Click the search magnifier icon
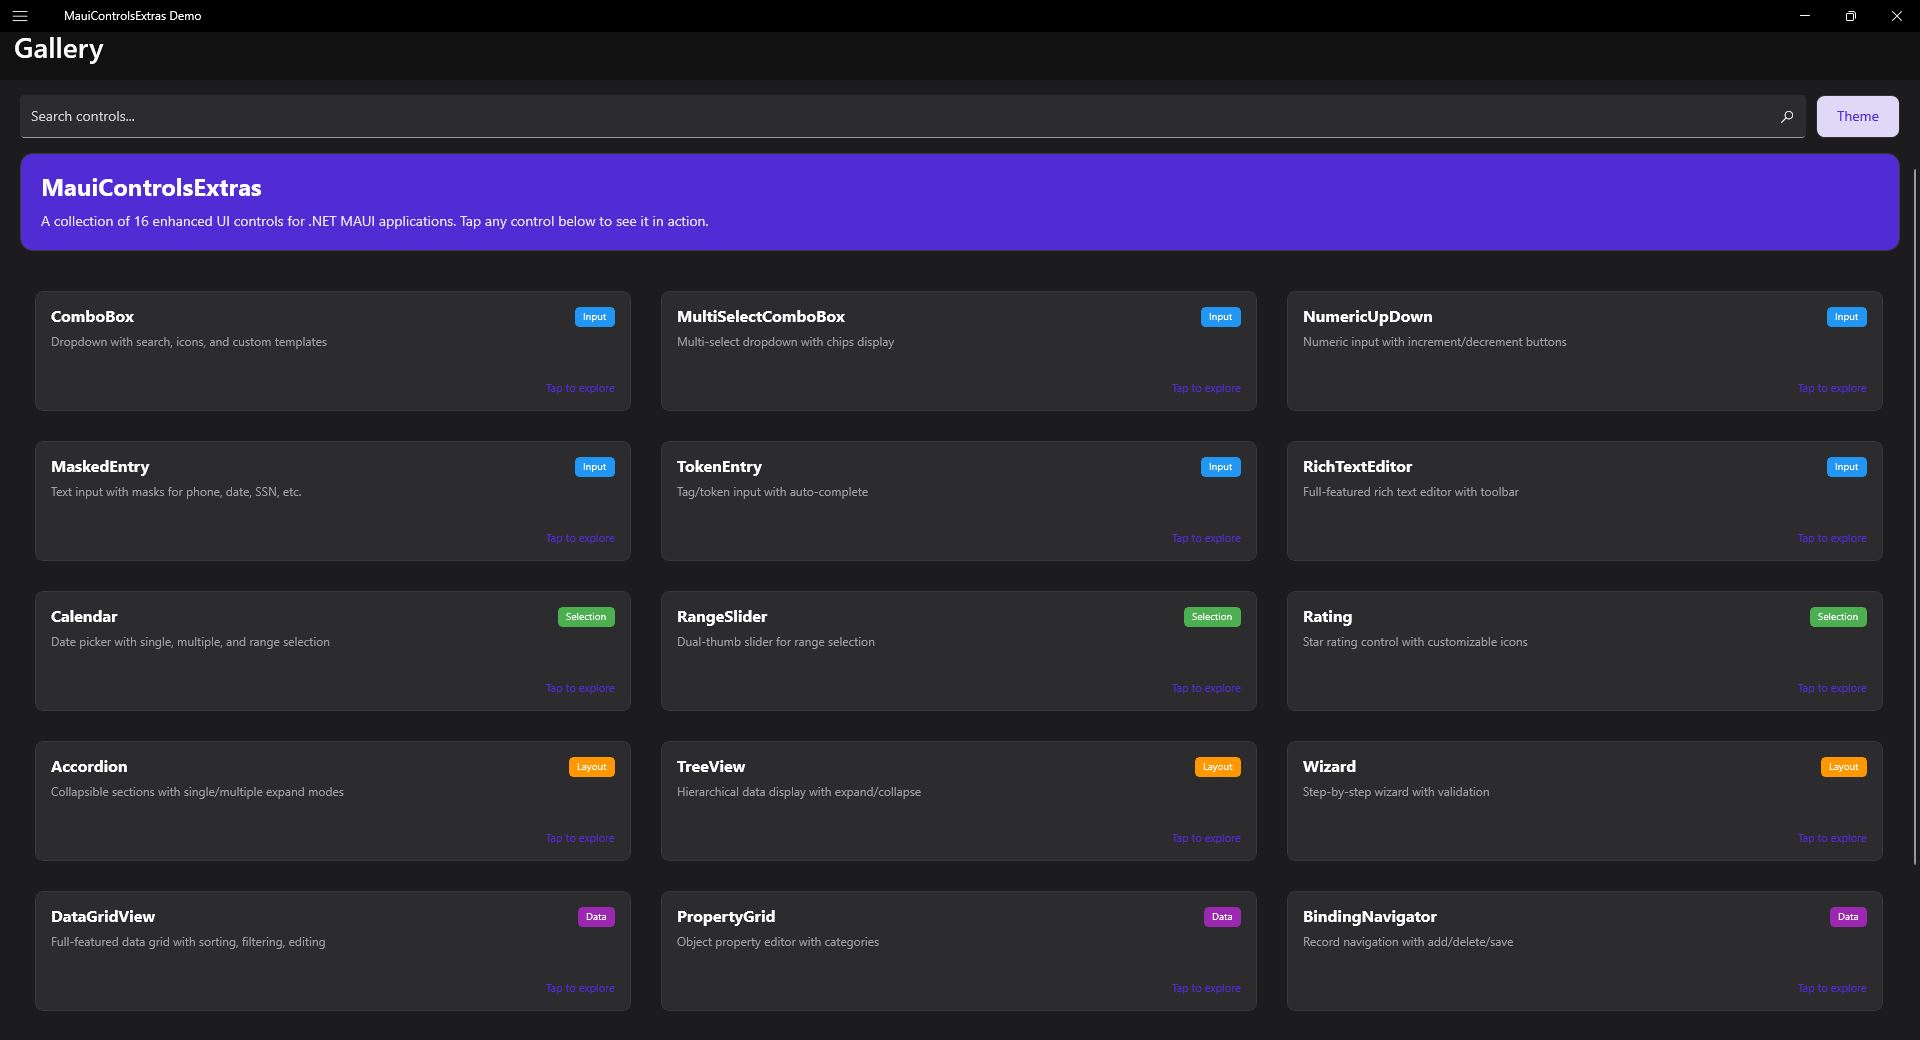 click(x=1786, y=116)
